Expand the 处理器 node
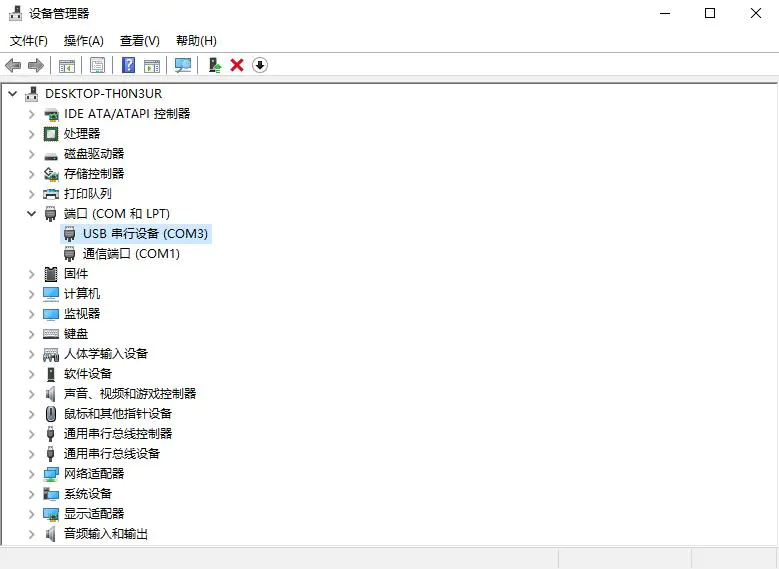This screenshot has width=779, height=569. point(31,134)
